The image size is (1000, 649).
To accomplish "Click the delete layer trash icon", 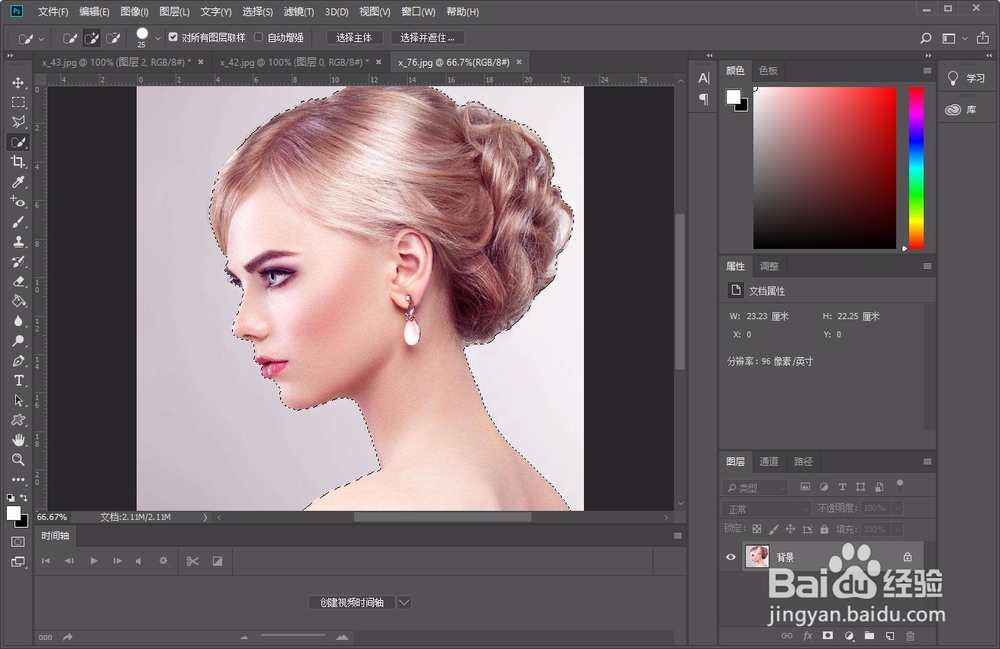I will (910, 636).
